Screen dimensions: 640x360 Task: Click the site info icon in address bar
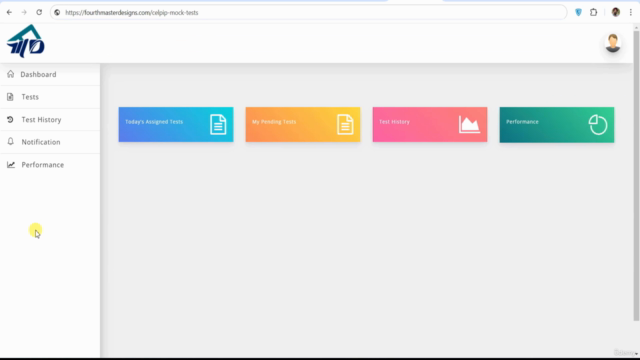[x=57, y=13]
